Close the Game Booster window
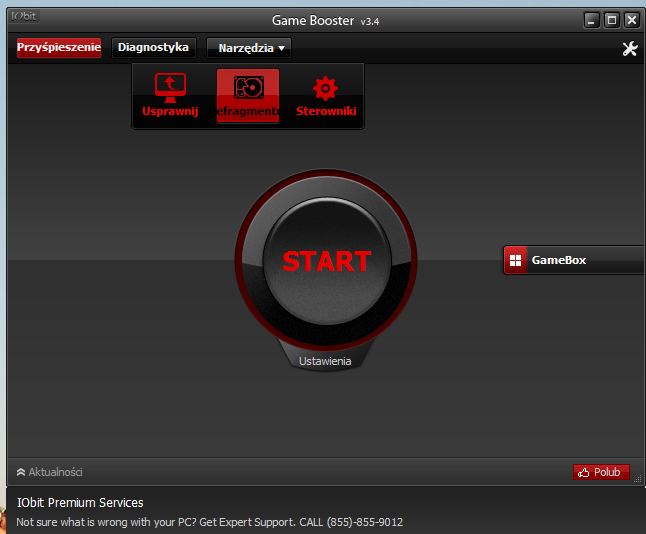 click(x=632, y=20)
